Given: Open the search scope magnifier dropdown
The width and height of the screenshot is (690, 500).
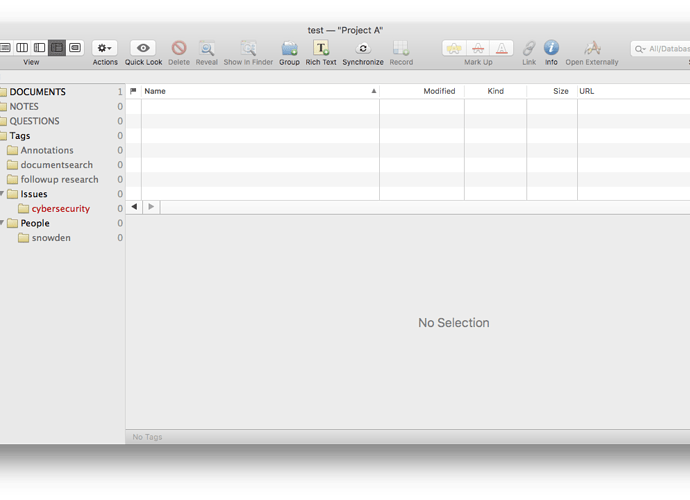Looking at the screenshot, I should click(640, 49).
